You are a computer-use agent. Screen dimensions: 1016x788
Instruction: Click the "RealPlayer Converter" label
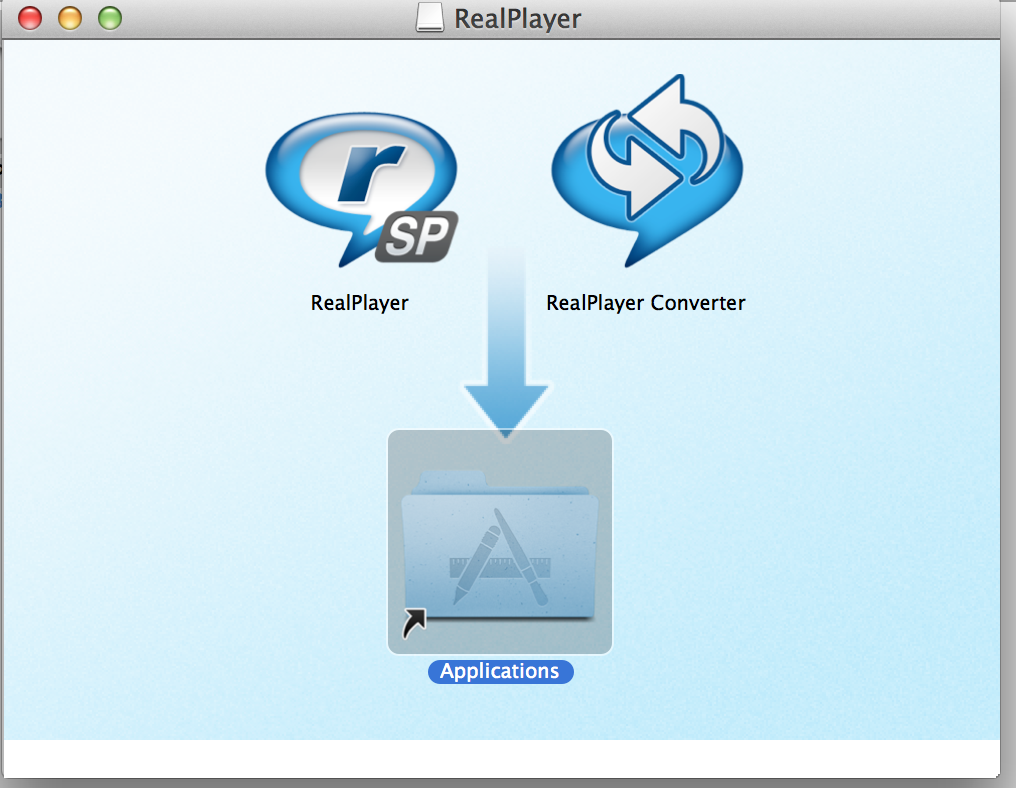point(645,303)
